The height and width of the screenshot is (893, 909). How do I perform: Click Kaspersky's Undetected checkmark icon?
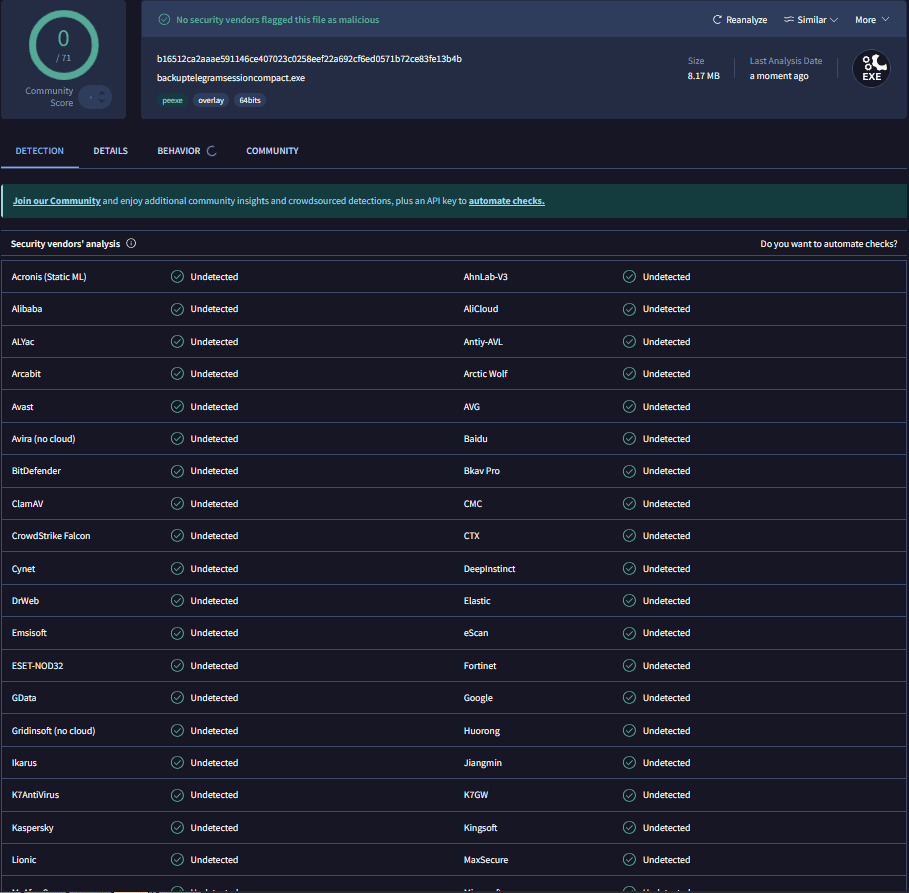(x=177, y=828)
